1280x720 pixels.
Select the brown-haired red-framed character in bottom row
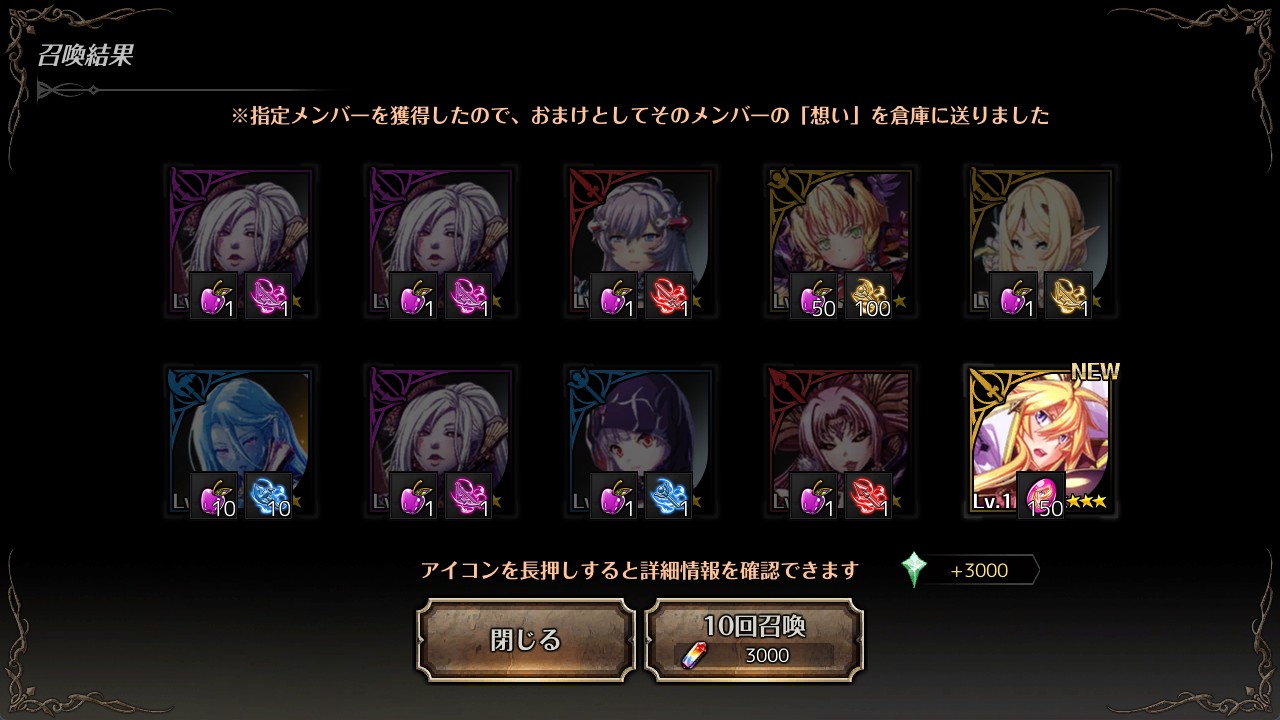point(841,441)
